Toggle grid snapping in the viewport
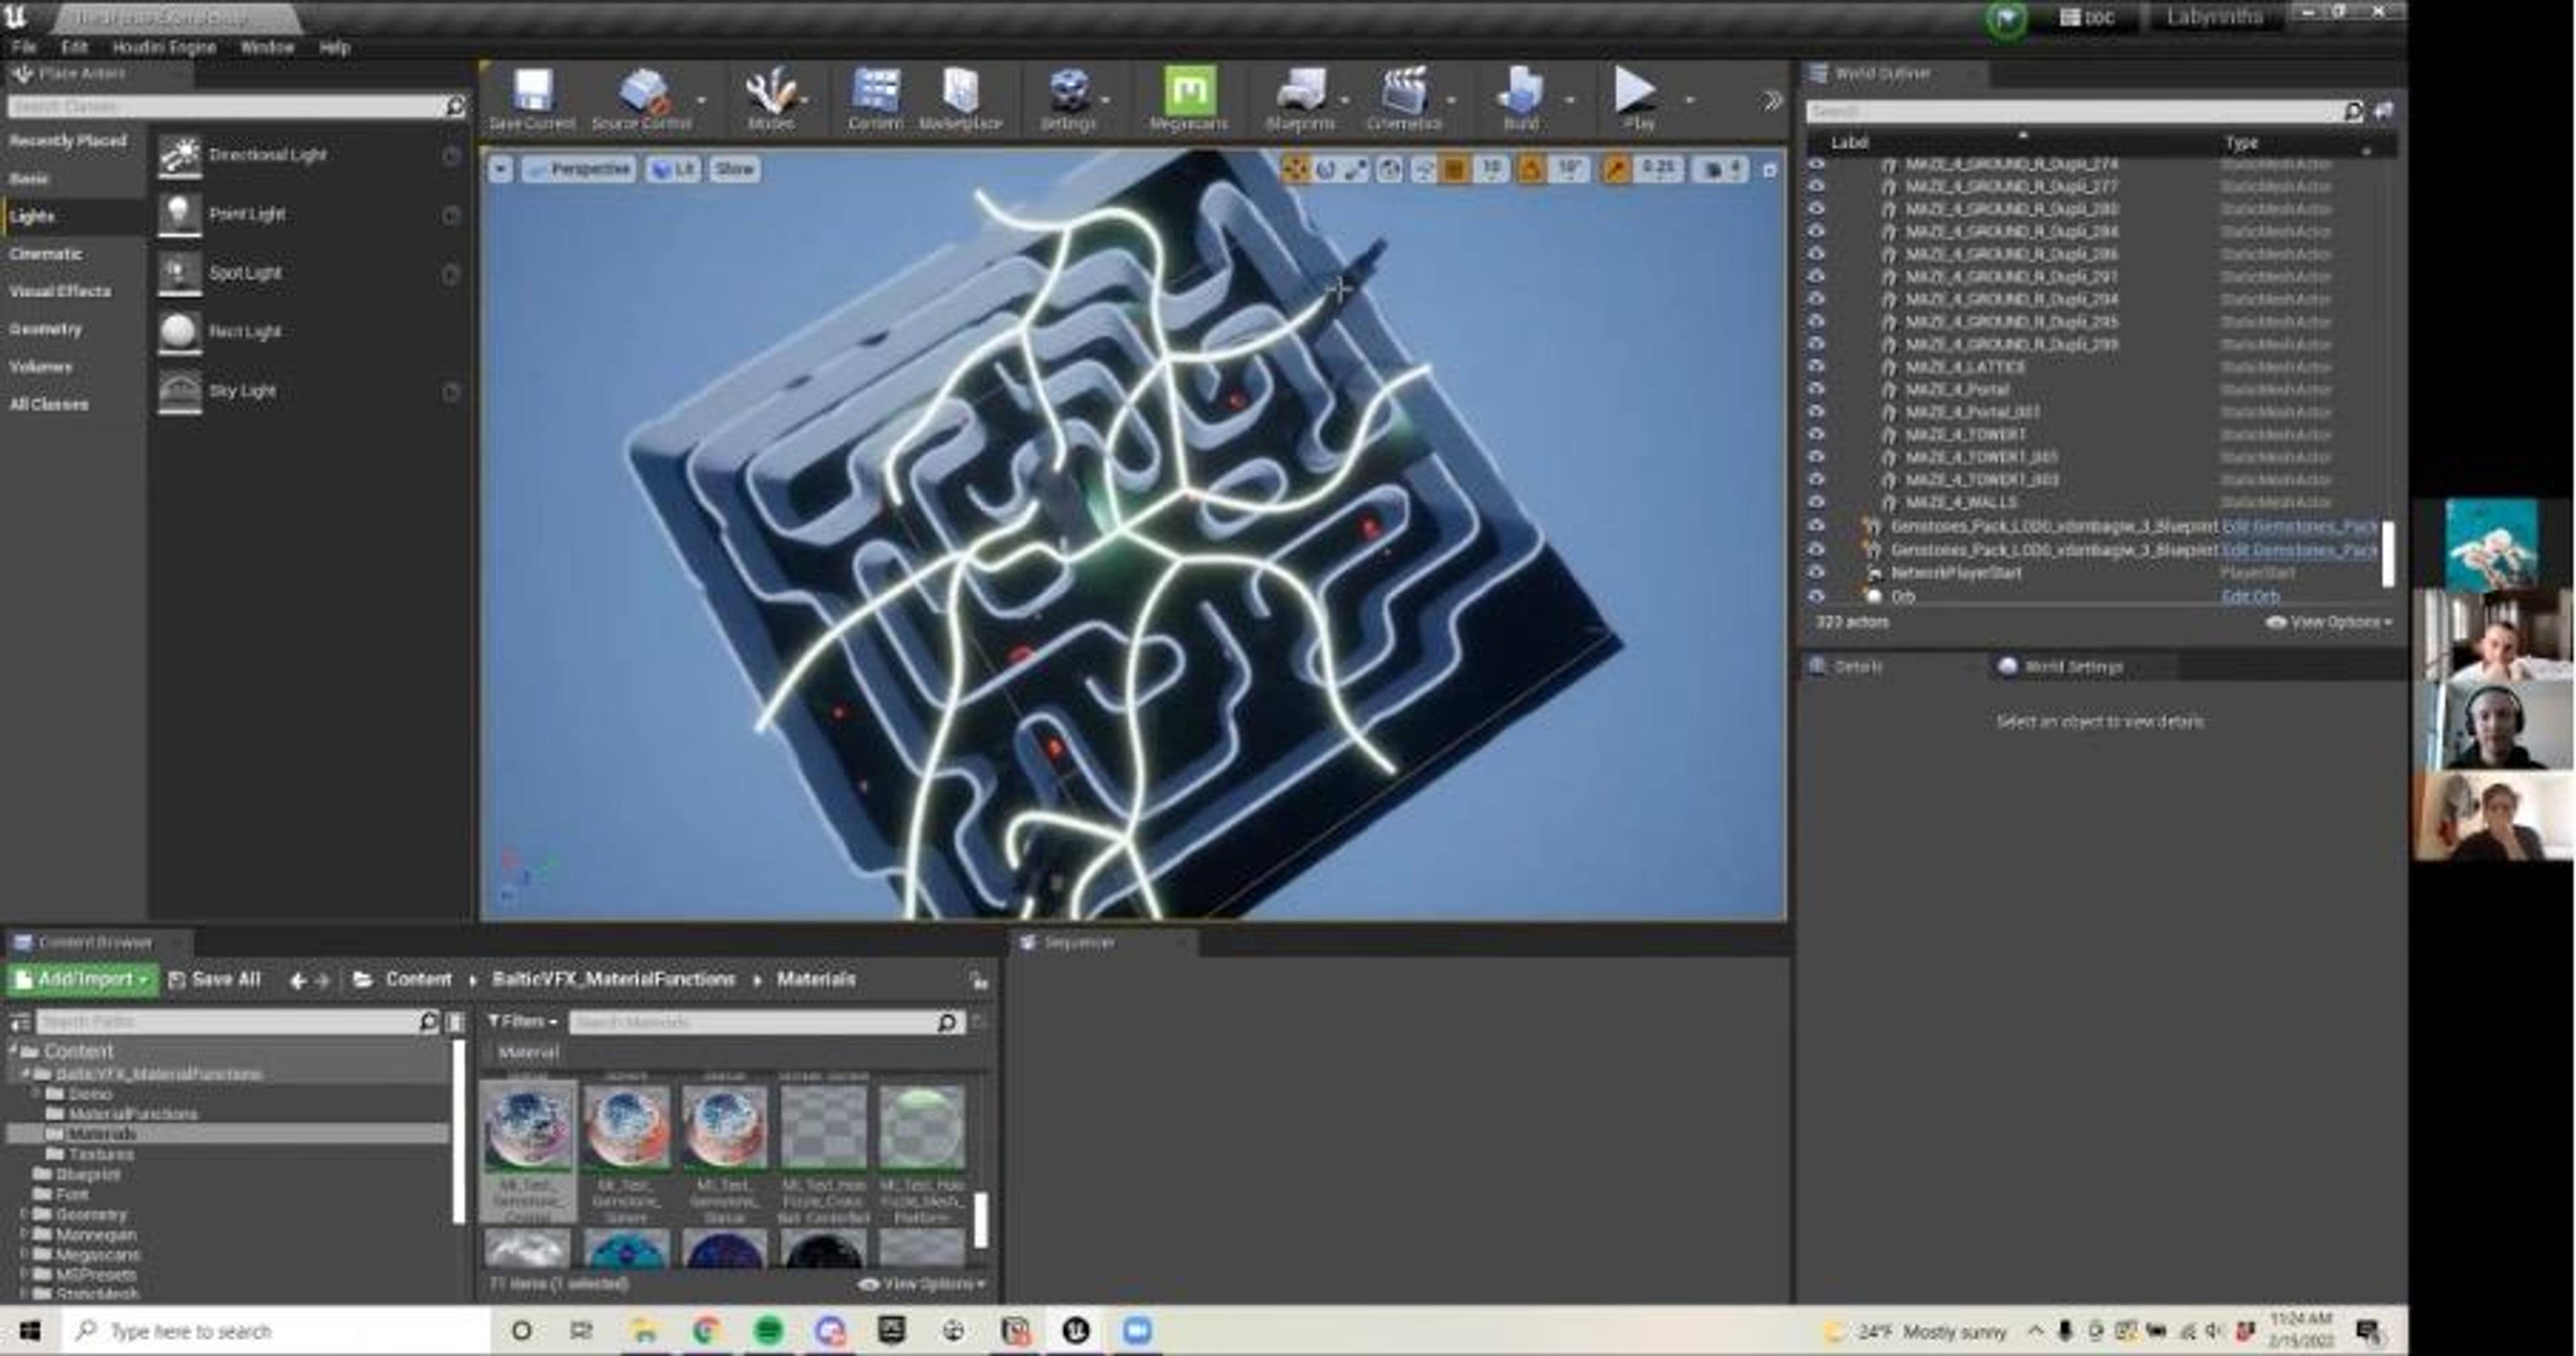This screenshot has height=1356, width=2576. [1455, 170]
